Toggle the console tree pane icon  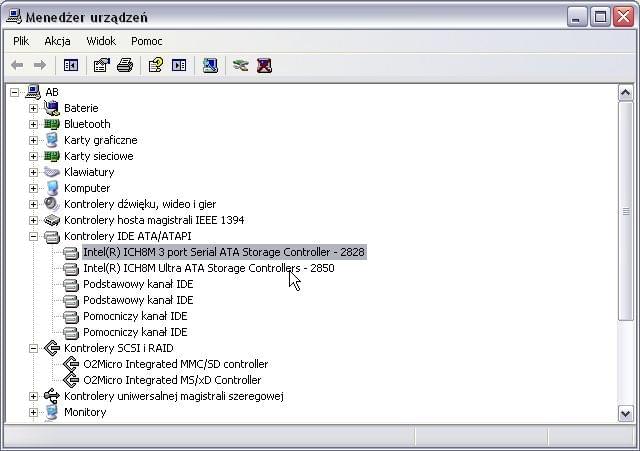71,65
